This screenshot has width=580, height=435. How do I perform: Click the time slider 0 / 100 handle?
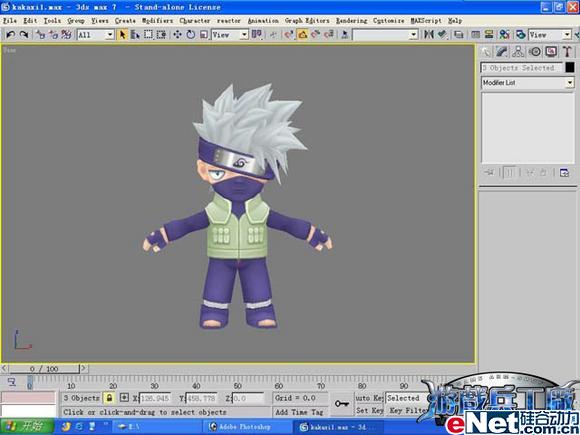click(44, 368)
